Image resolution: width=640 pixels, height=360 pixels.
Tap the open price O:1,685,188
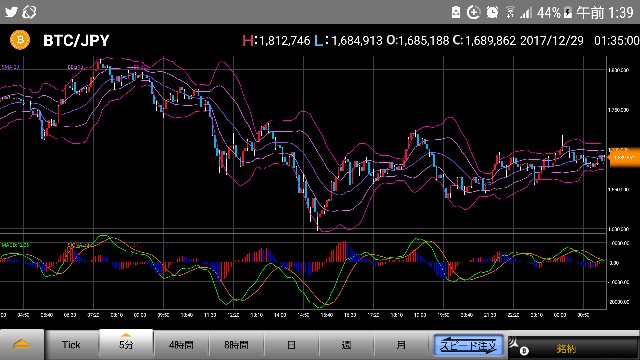click(x=418, y=40)
